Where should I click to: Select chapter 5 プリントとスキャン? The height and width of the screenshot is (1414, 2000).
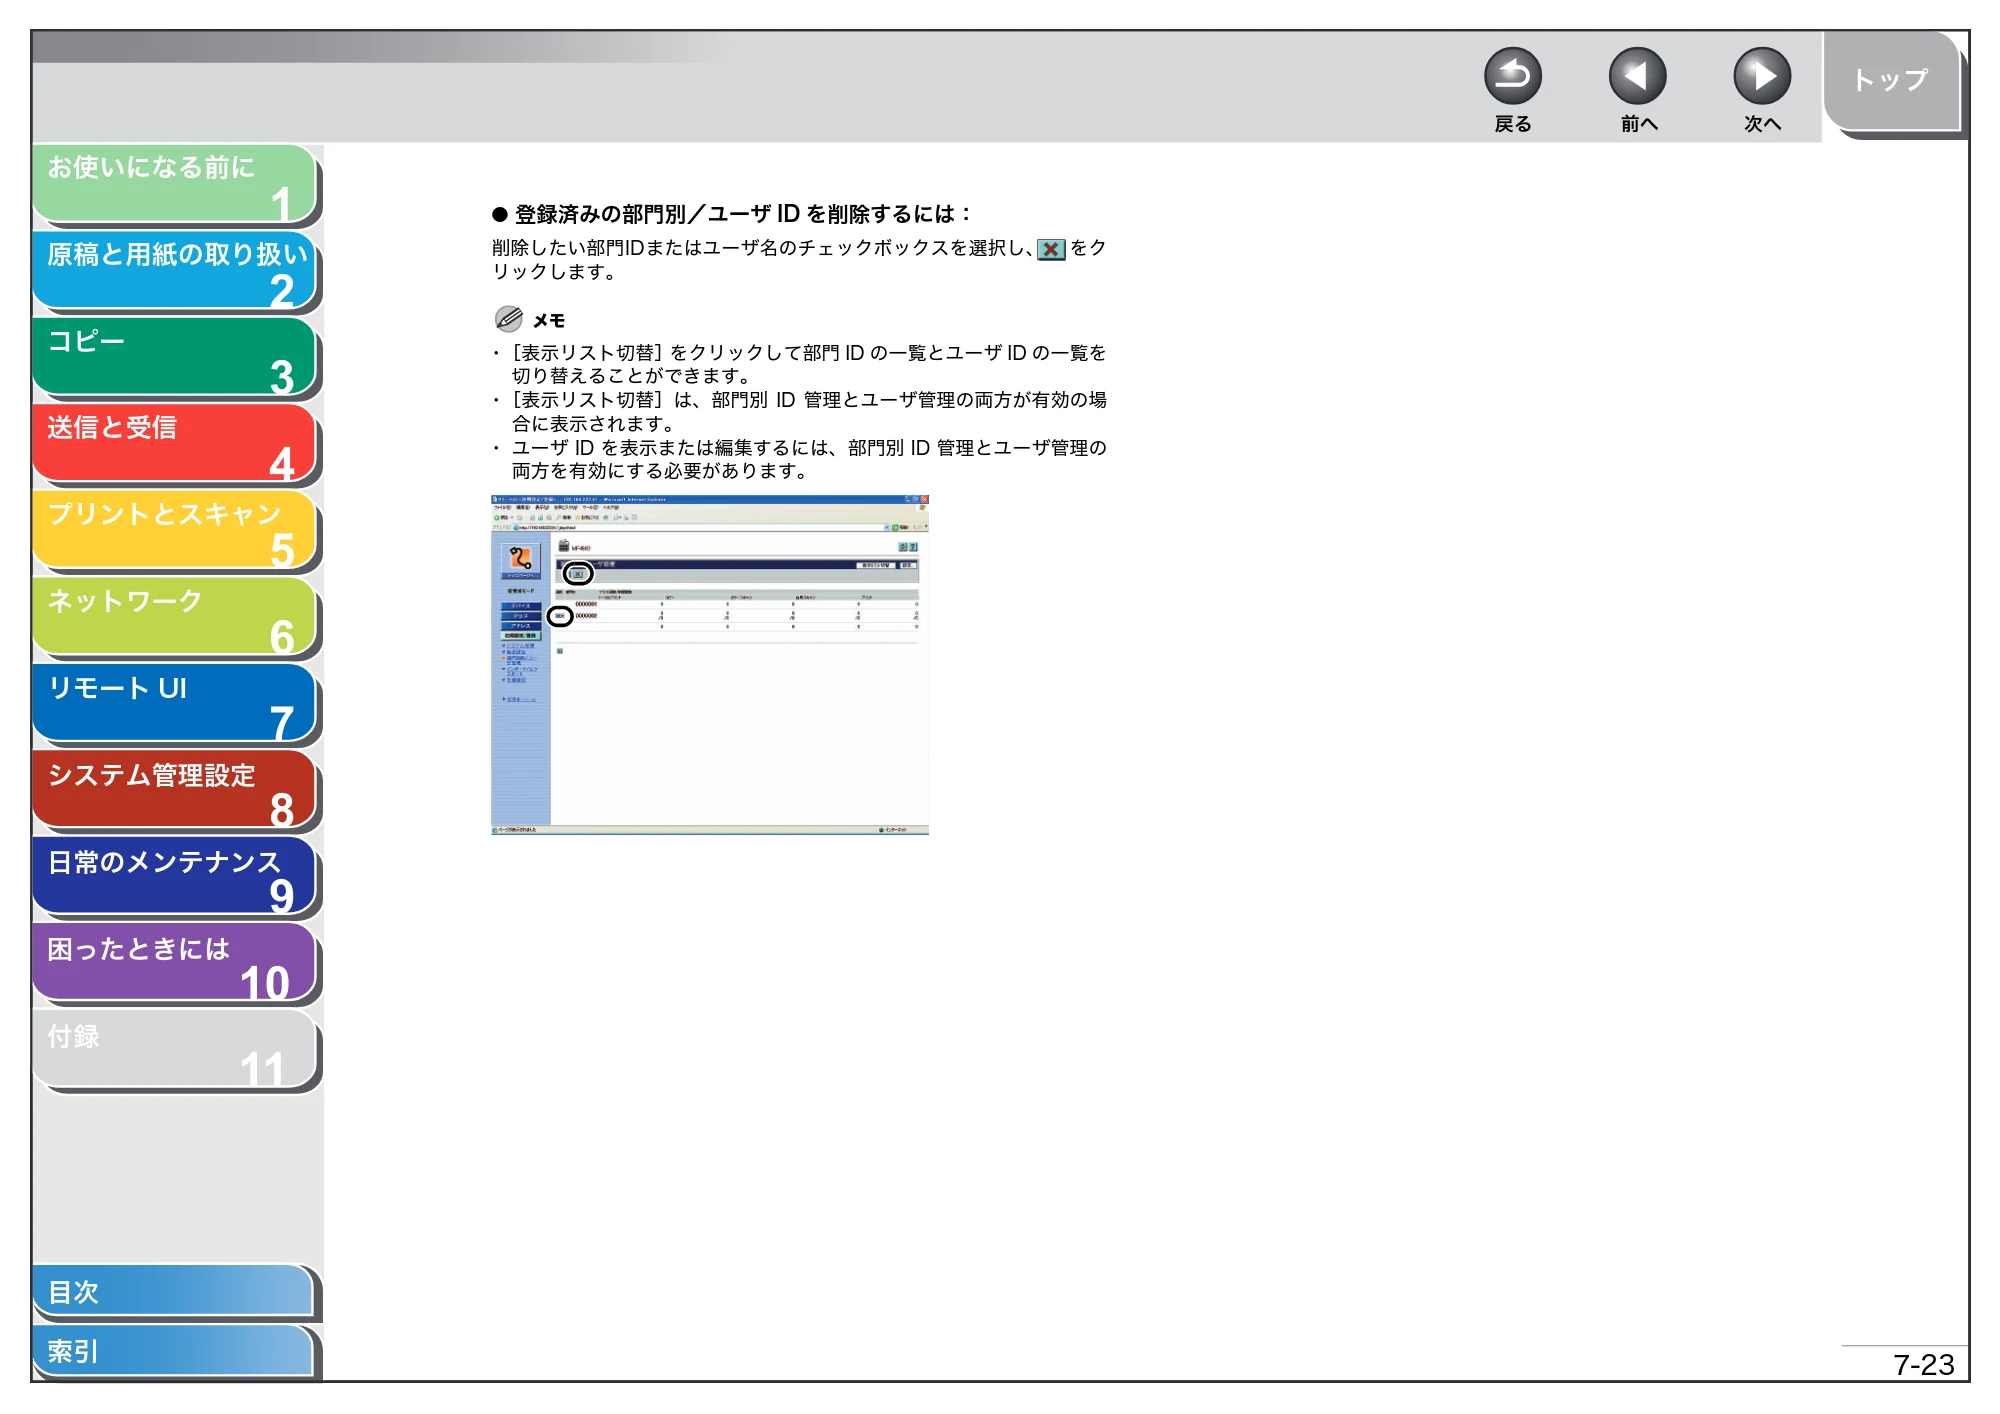(x=175, y=531)
